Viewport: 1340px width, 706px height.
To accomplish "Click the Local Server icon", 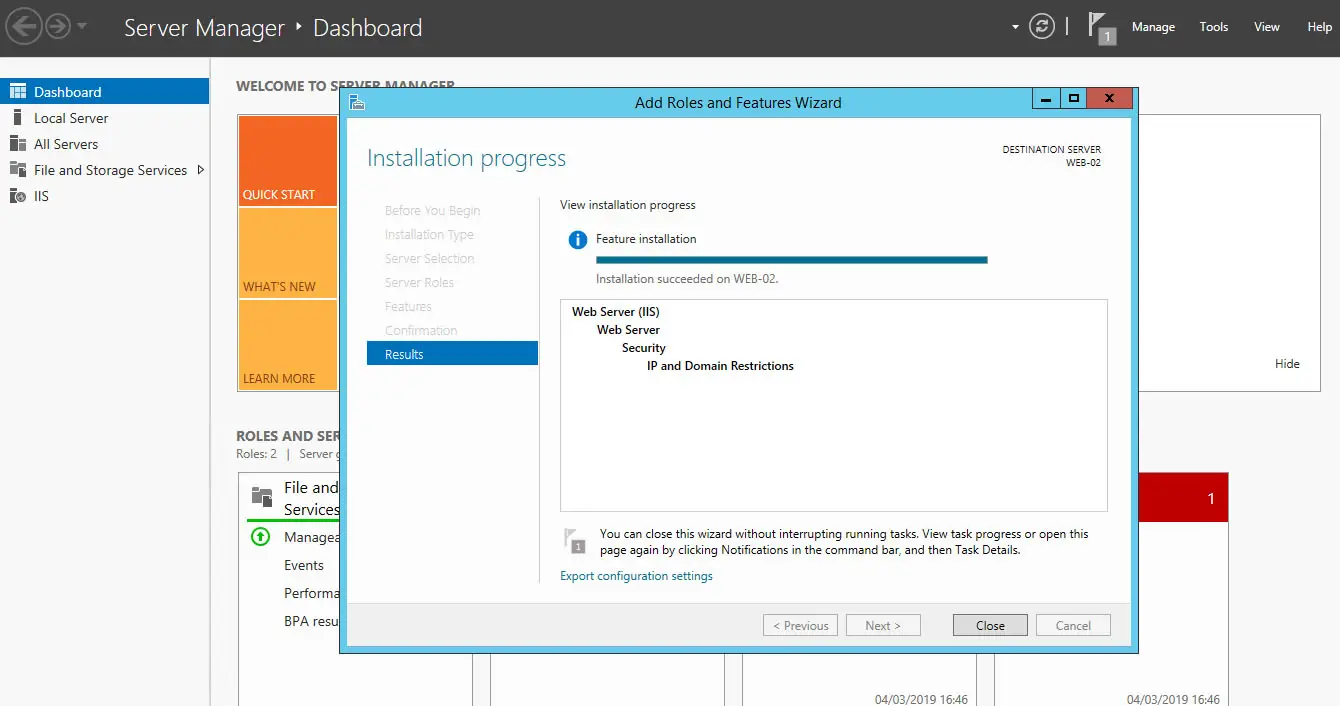I will 17,118.
